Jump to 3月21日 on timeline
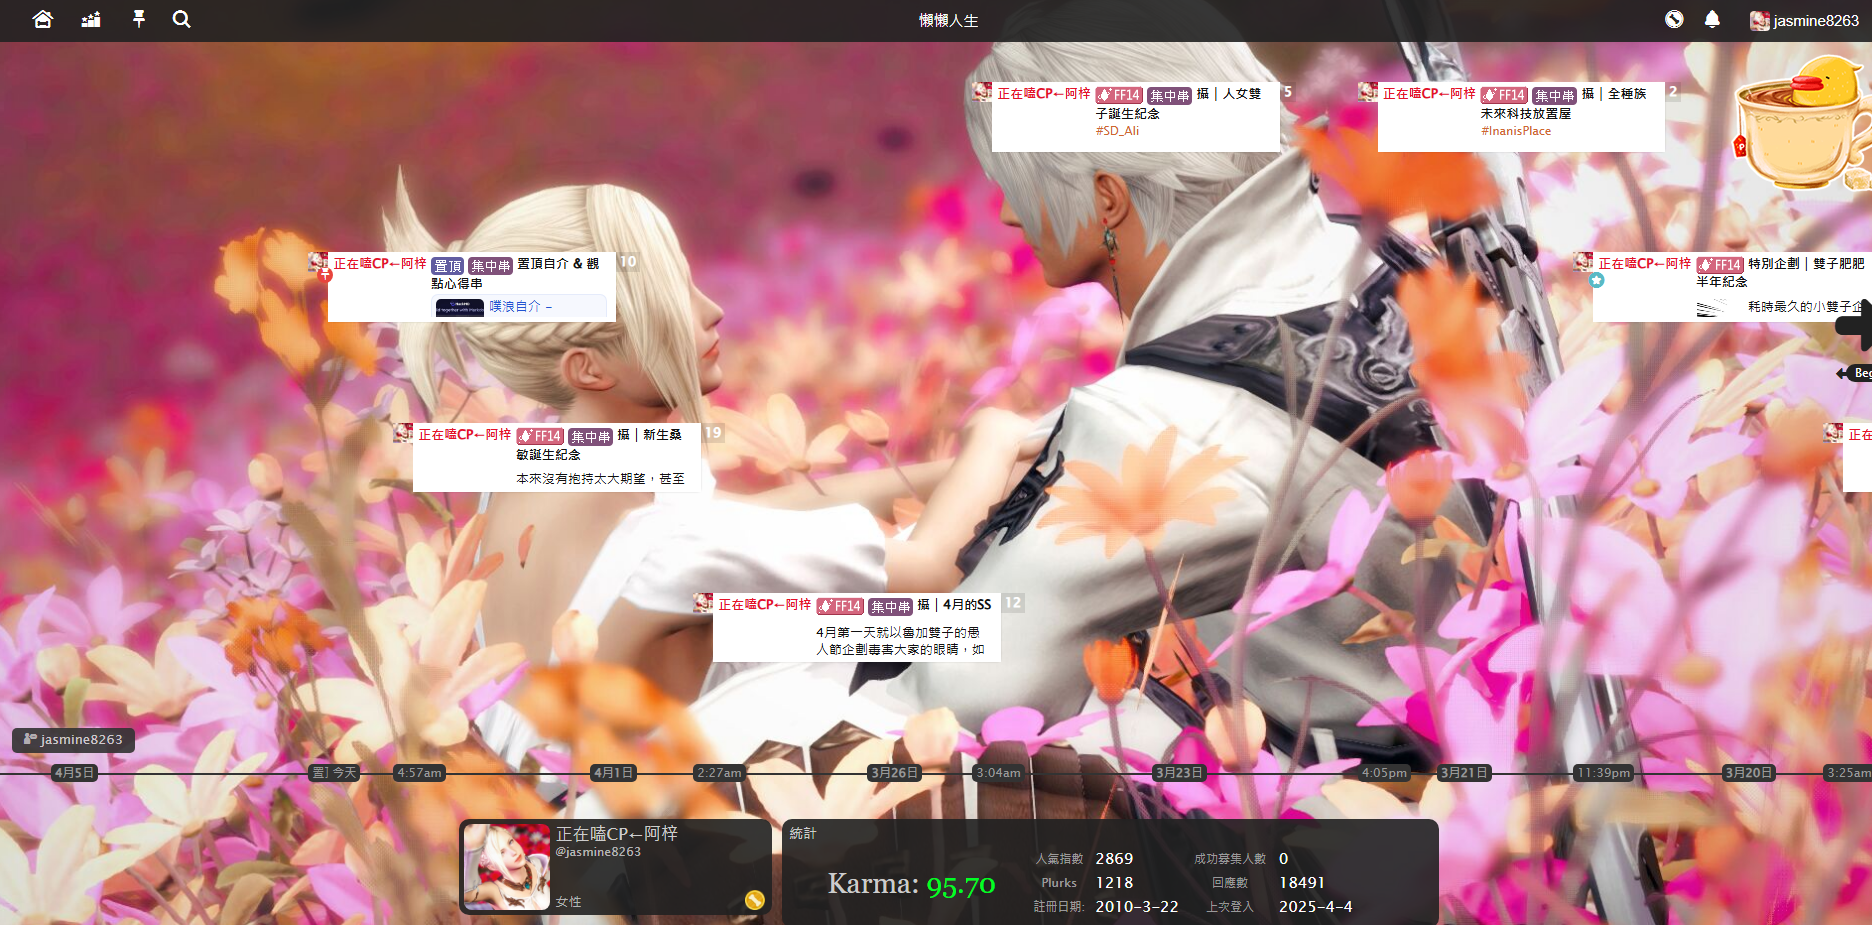The image size is (1872, 925). click(1464, 773)
